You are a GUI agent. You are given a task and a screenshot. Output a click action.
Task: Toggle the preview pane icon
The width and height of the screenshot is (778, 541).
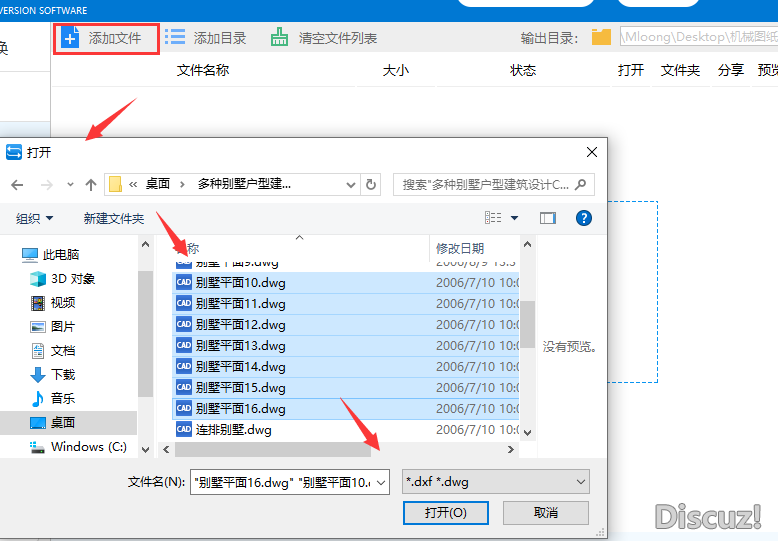click(547, 218)
